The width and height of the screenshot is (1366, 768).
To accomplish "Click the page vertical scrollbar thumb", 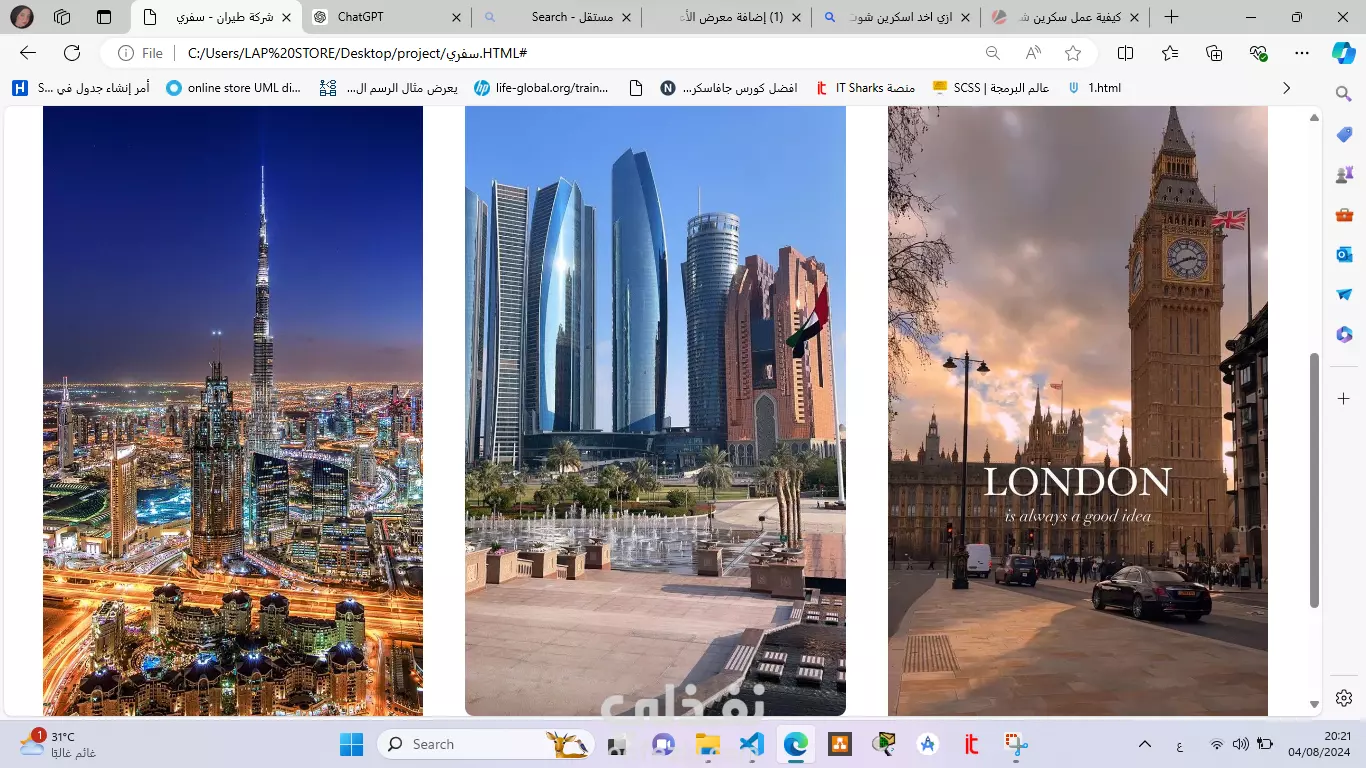I will pos(1315,480).
